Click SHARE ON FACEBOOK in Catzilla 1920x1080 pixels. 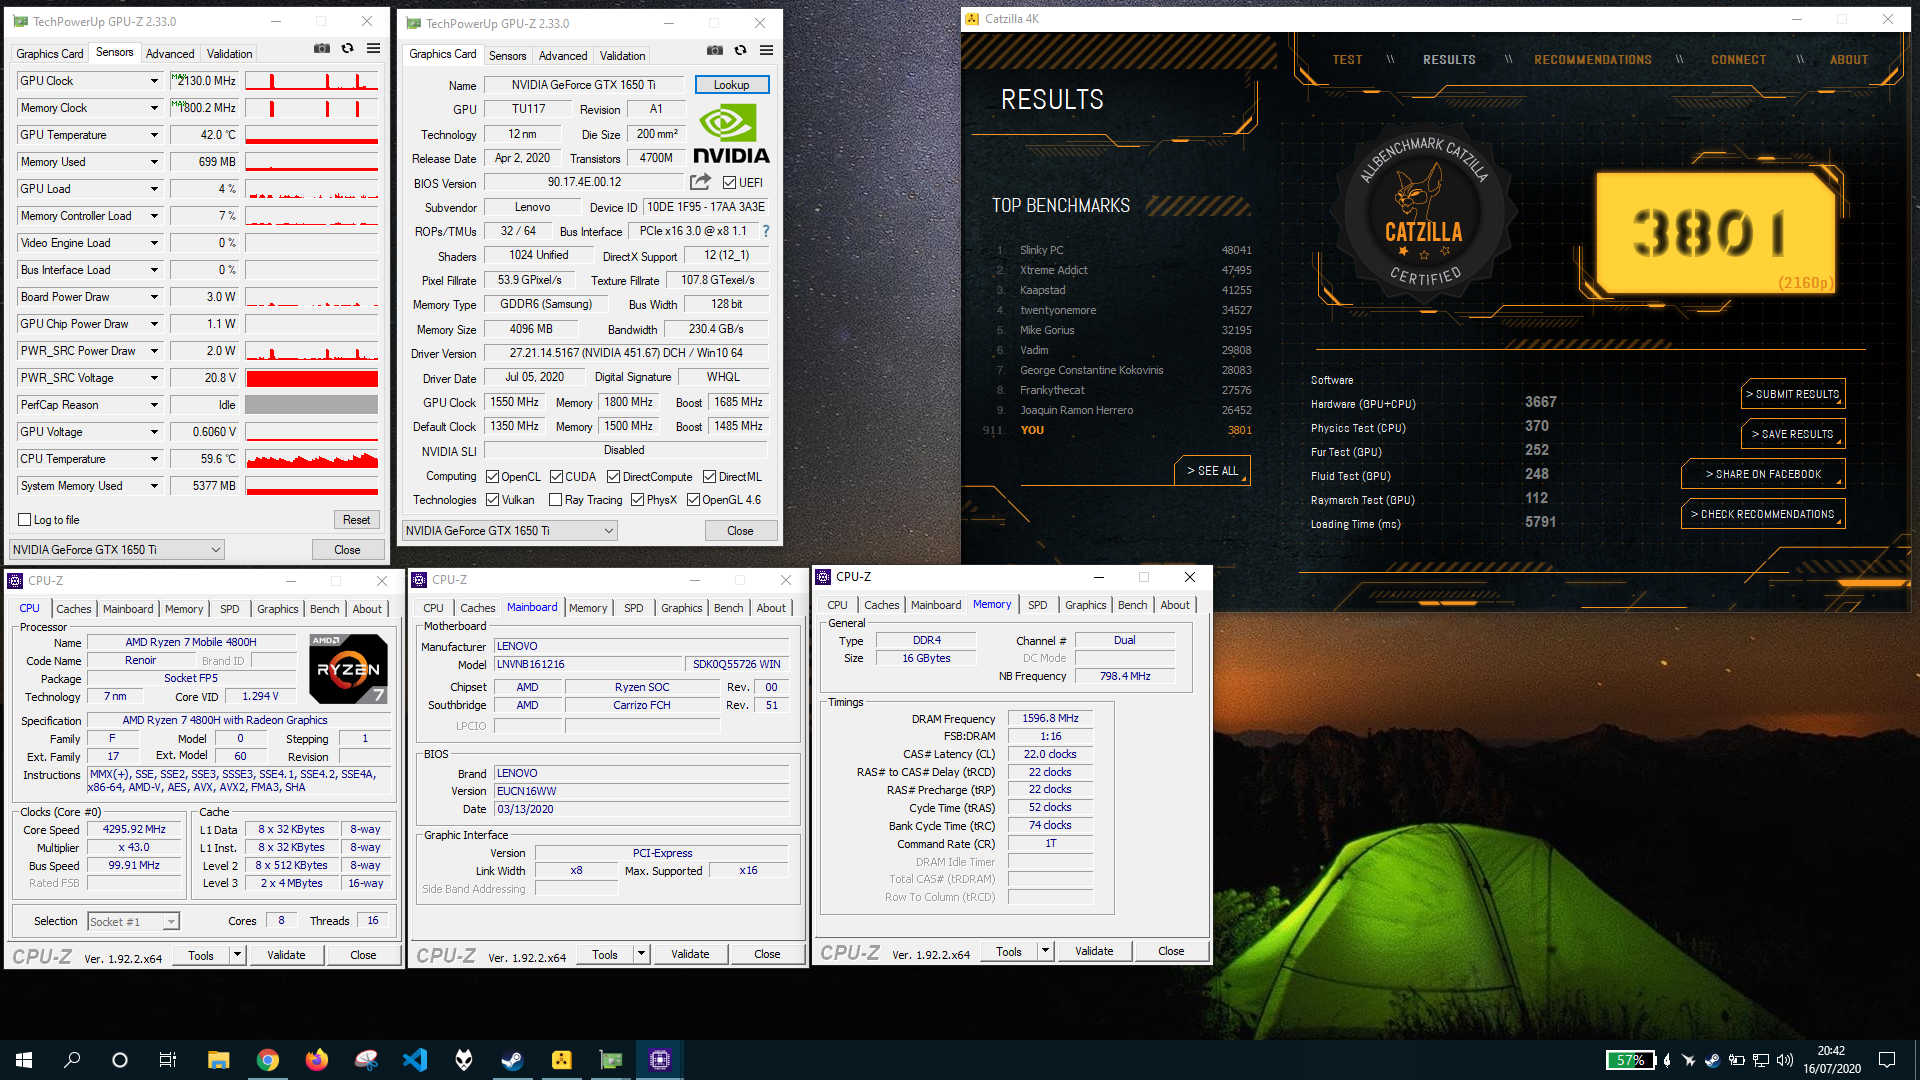(x=1763, y=474)
